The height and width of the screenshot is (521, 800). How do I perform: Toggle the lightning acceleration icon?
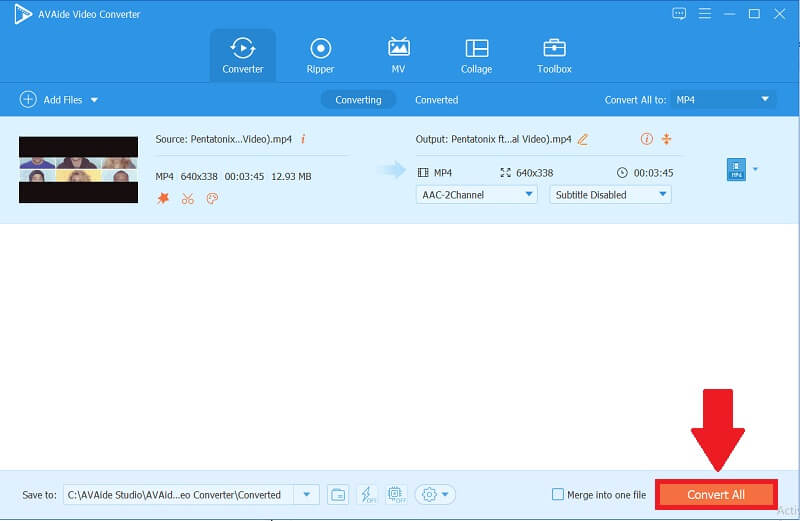point(367,494)
